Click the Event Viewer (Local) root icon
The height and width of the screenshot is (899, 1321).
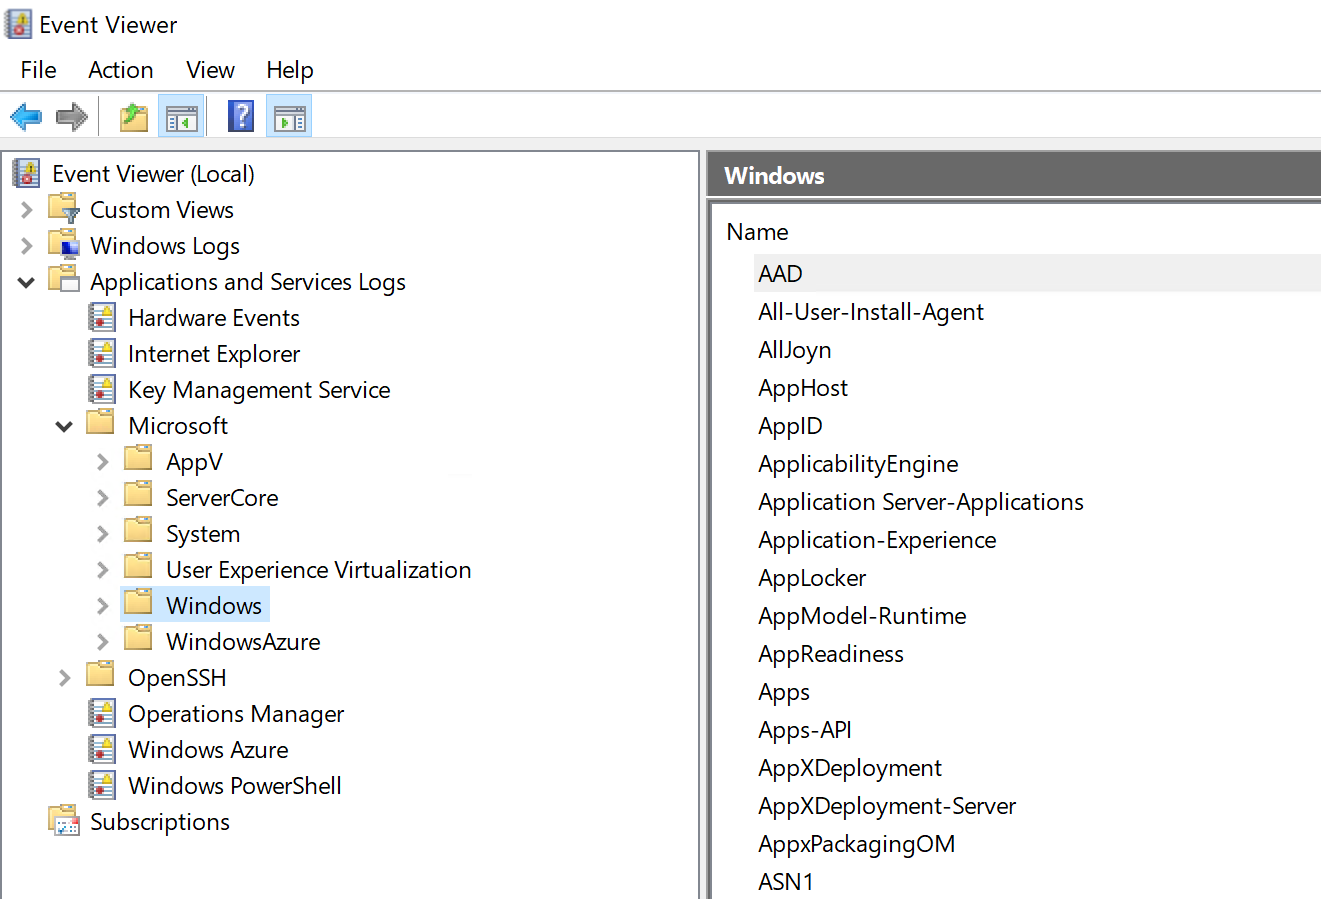[x=26, y=173]
